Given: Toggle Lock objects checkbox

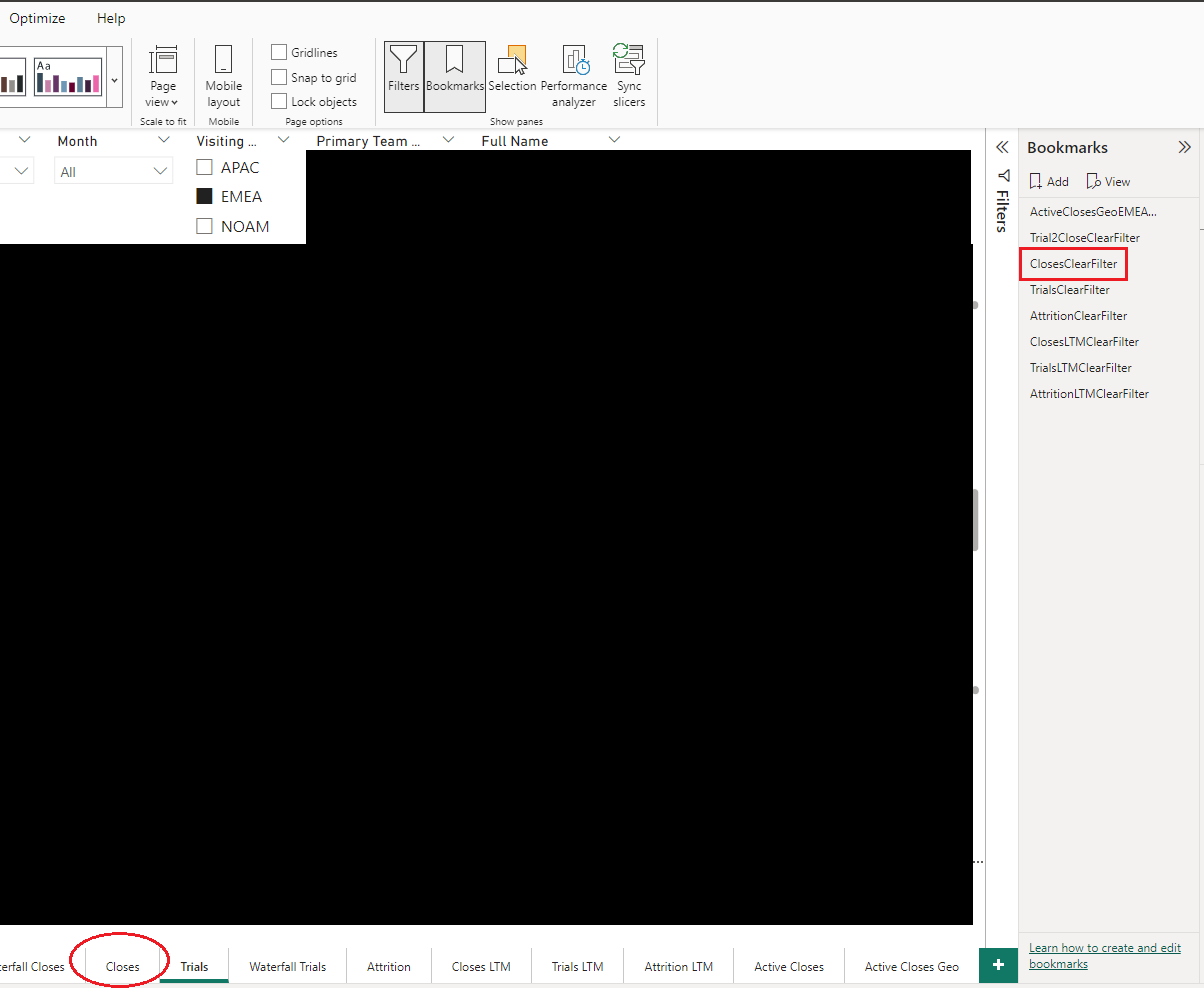Looking at the screenshot, I should coord(279,101).
